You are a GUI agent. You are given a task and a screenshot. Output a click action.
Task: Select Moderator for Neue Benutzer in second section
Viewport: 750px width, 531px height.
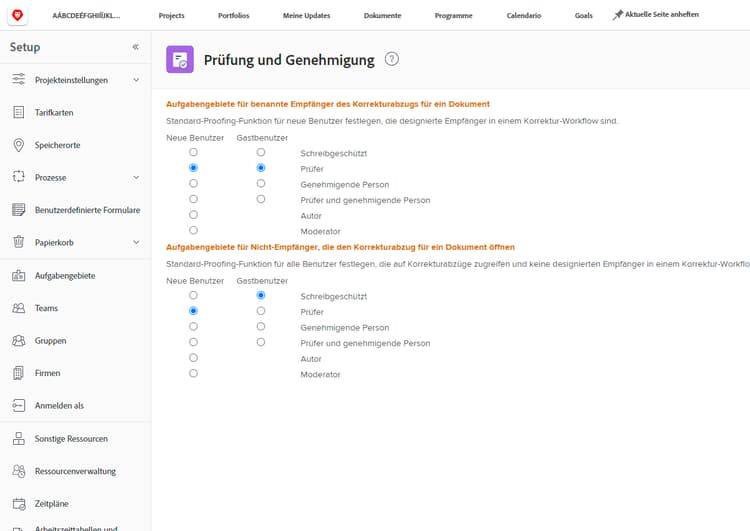coord(193,373)
